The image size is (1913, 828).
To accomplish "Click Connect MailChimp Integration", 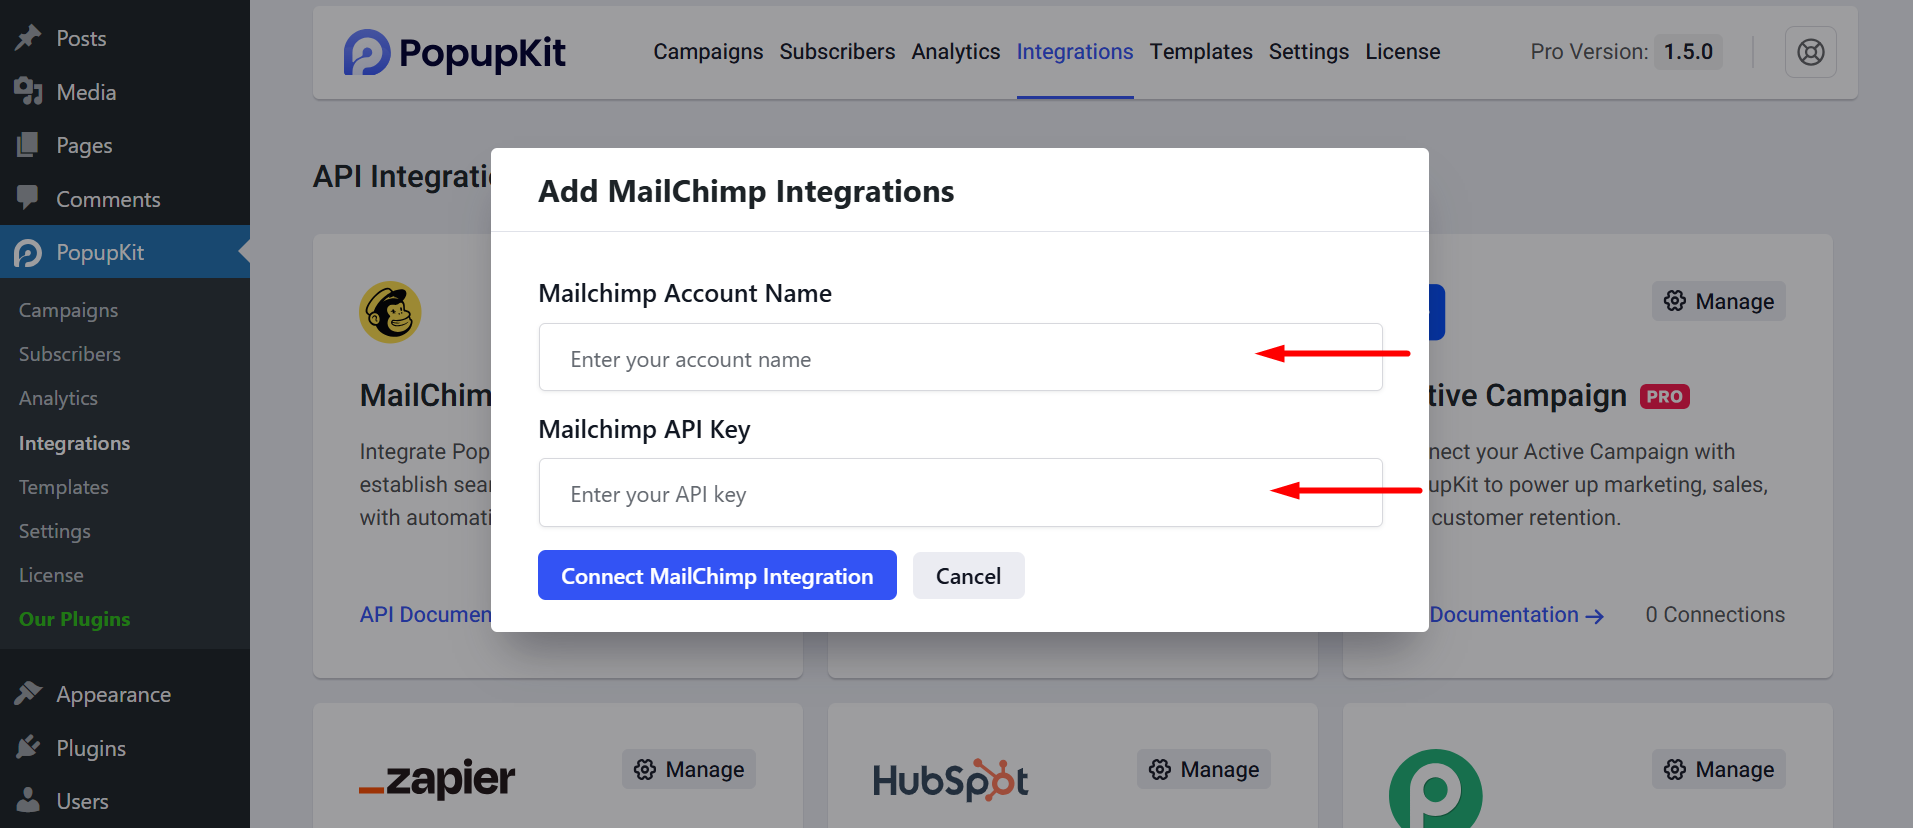I will 716,575.
